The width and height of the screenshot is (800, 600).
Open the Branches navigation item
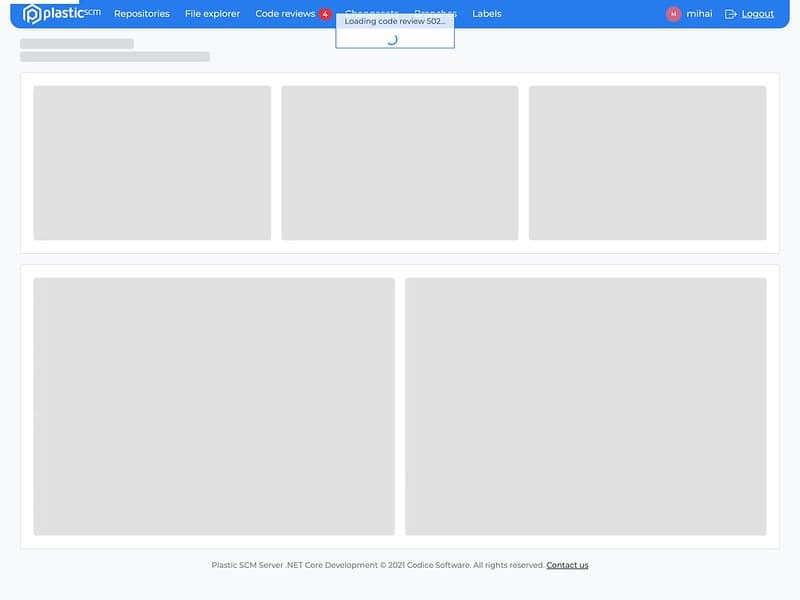(433, 13)
